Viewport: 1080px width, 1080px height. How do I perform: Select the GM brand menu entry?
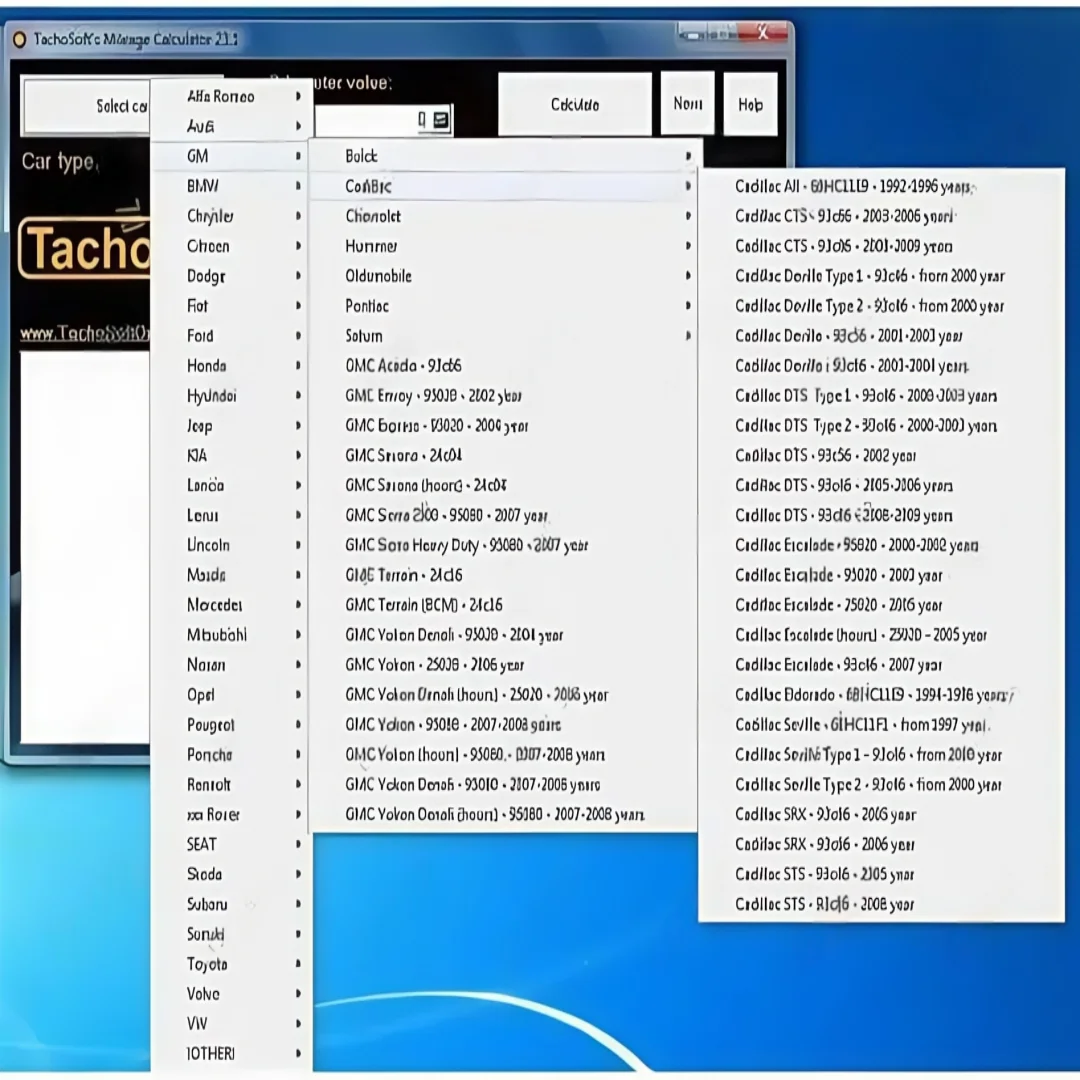point(231,156)
